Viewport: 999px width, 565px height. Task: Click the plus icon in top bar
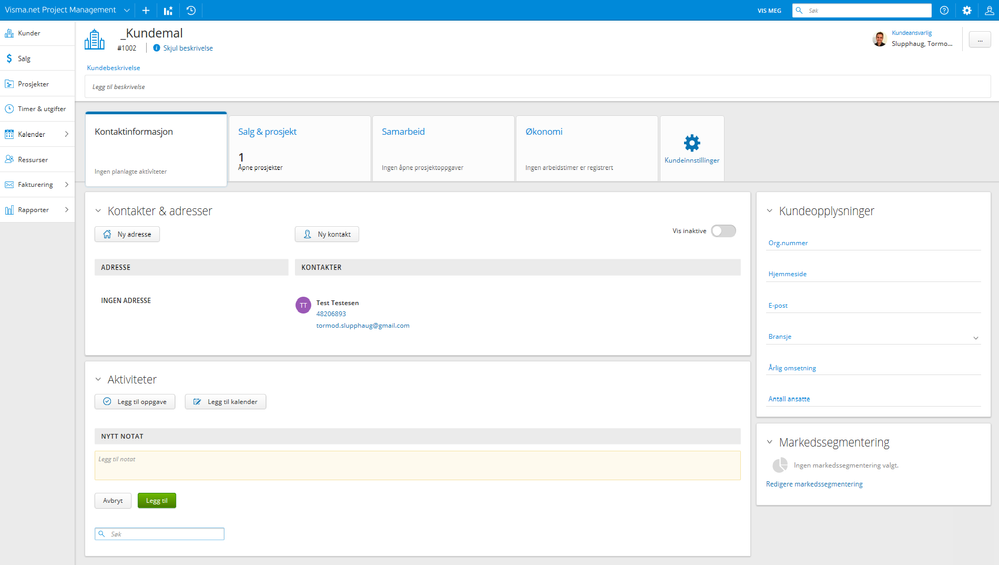(x=146, y=10)
